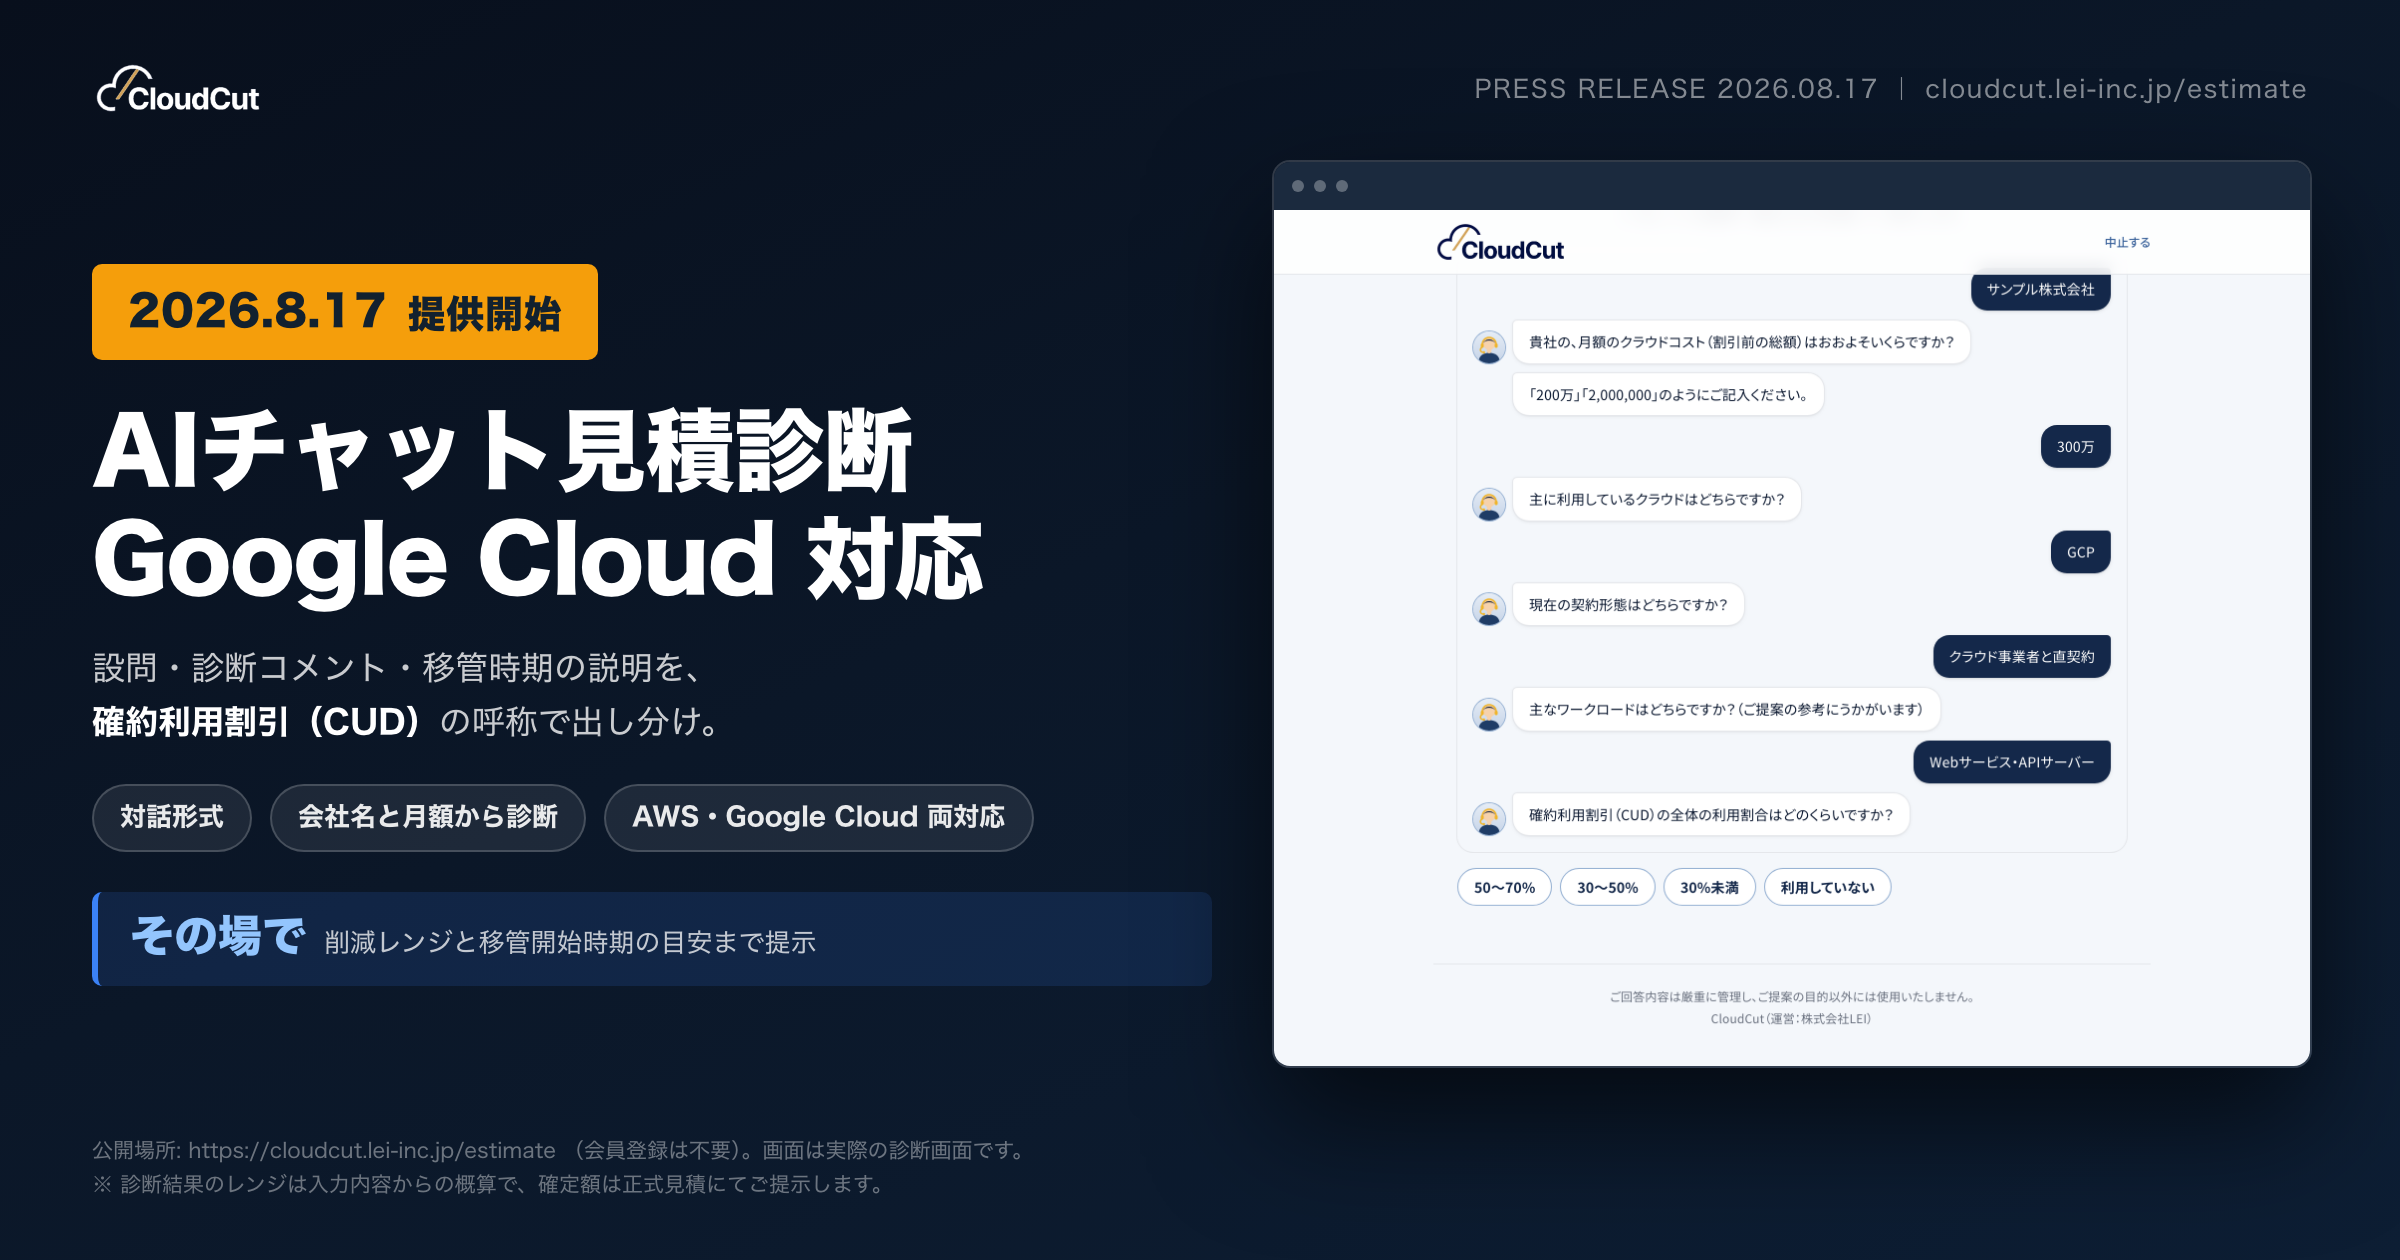Click the headline line Google Cloud 対応
The width and height of the screenshot is (2400, 1260).
538,559
